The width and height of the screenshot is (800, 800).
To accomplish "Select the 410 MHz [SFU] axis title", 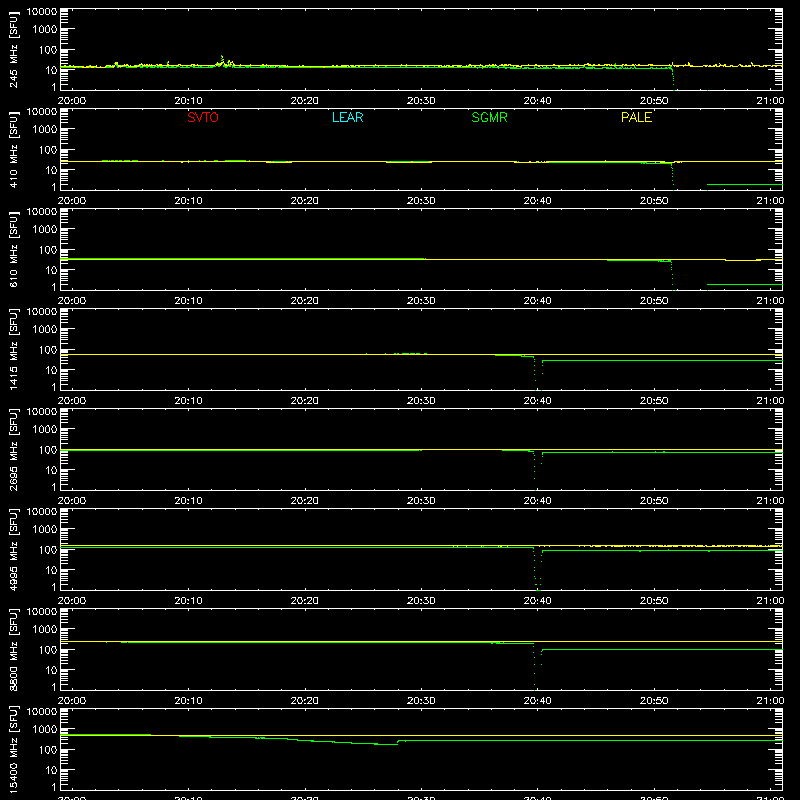I will (14, 149).
